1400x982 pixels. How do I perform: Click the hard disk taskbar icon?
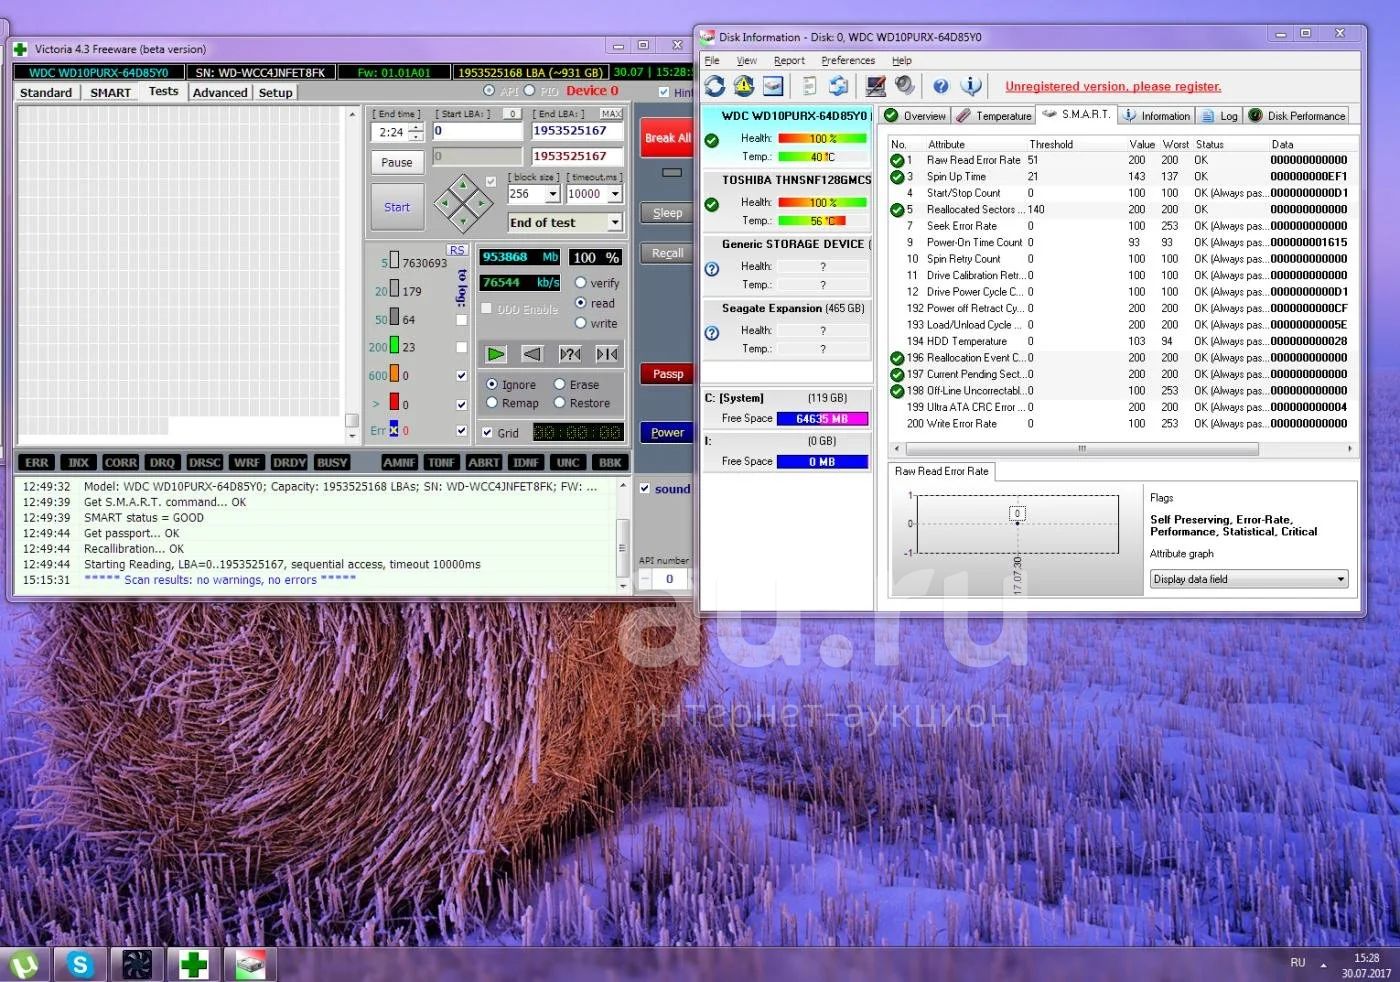[x=250, y=964]
